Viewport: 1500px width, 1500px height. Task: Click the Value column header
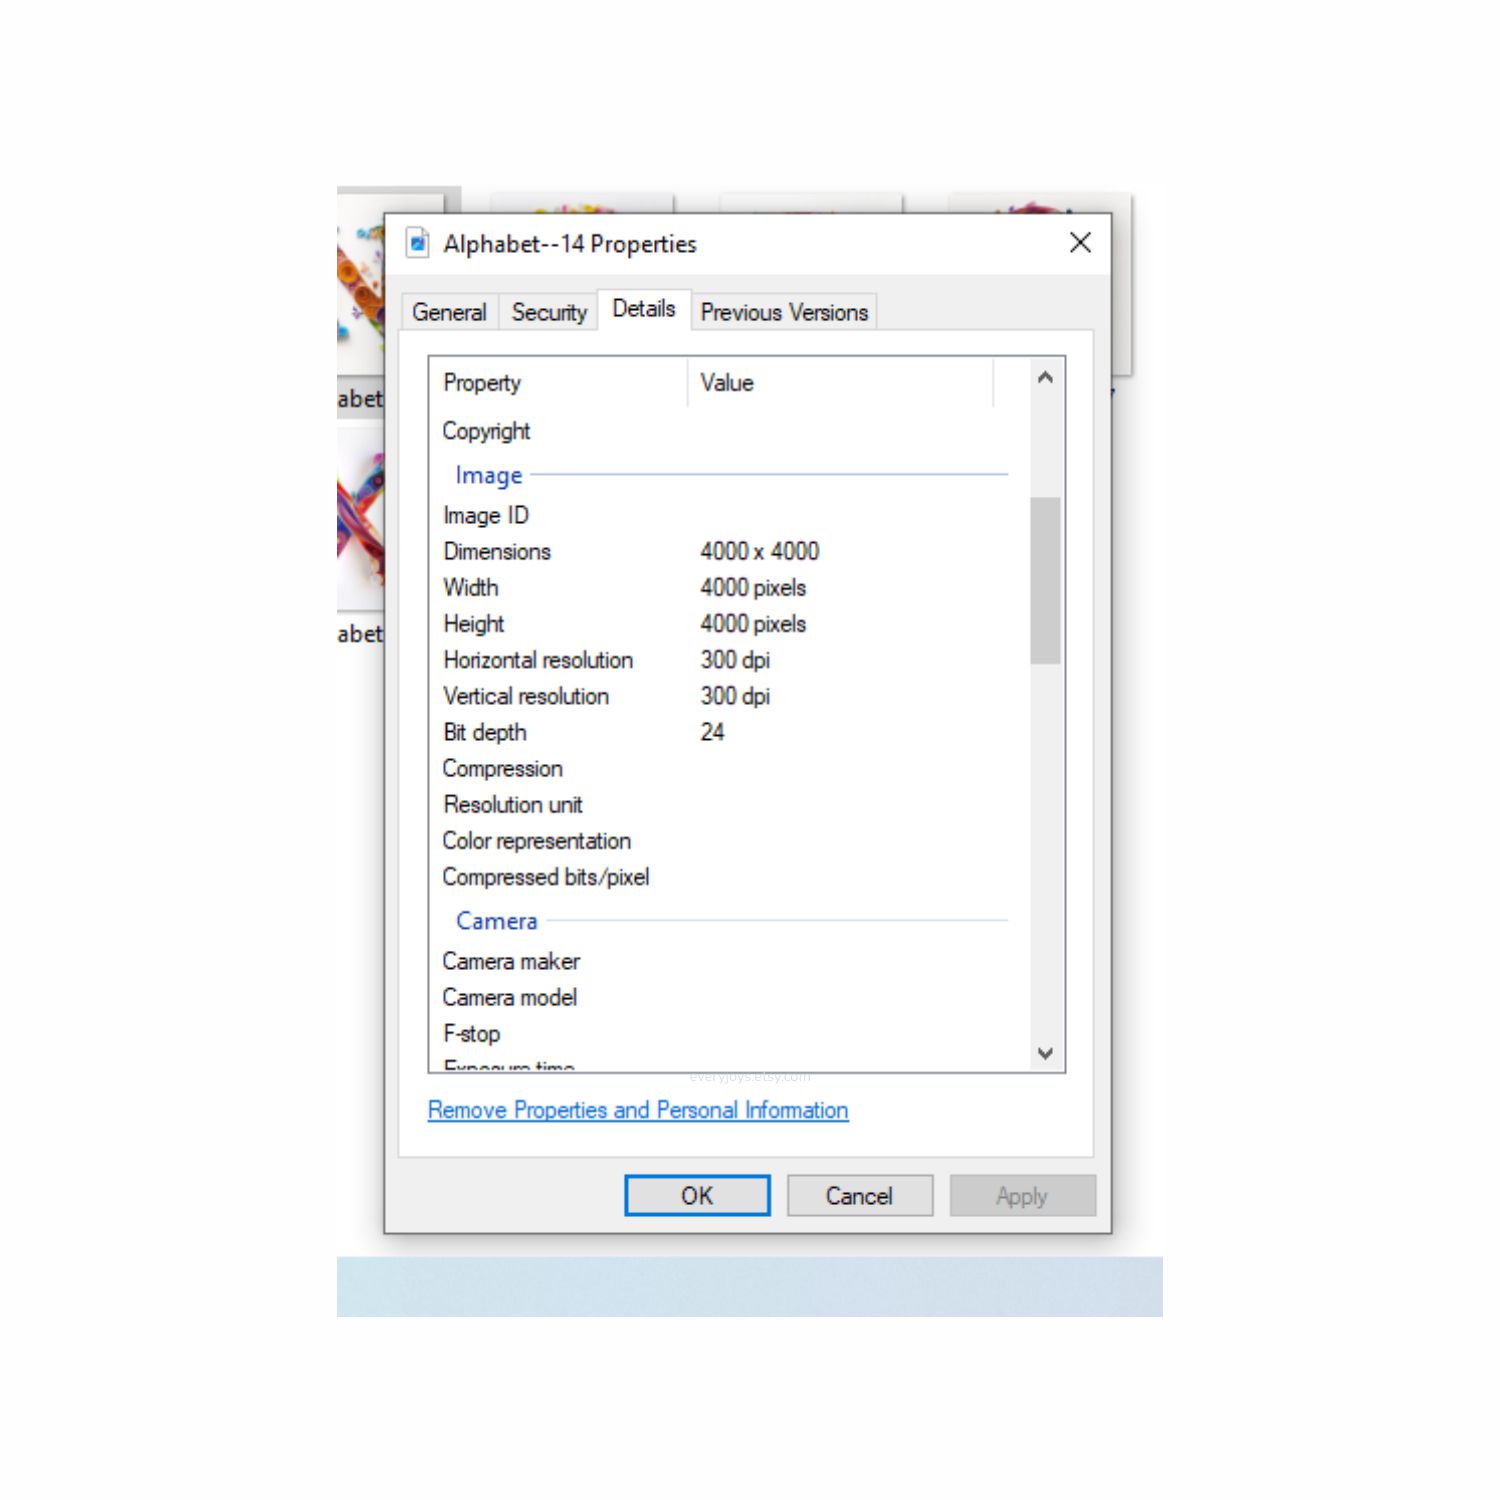pyautogui.click(x=840, y=382)
